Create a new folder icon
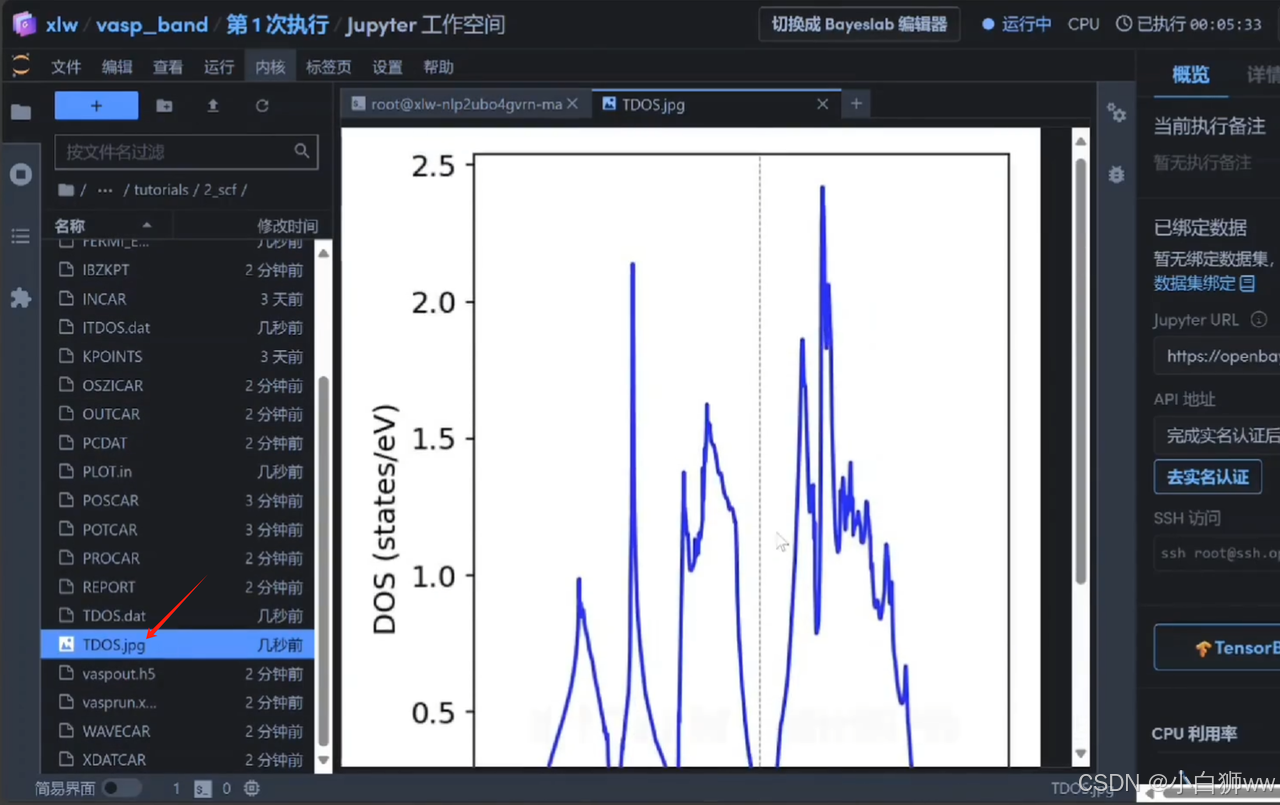This screenshot has height=805, width=1280. [x=164, y=105]
